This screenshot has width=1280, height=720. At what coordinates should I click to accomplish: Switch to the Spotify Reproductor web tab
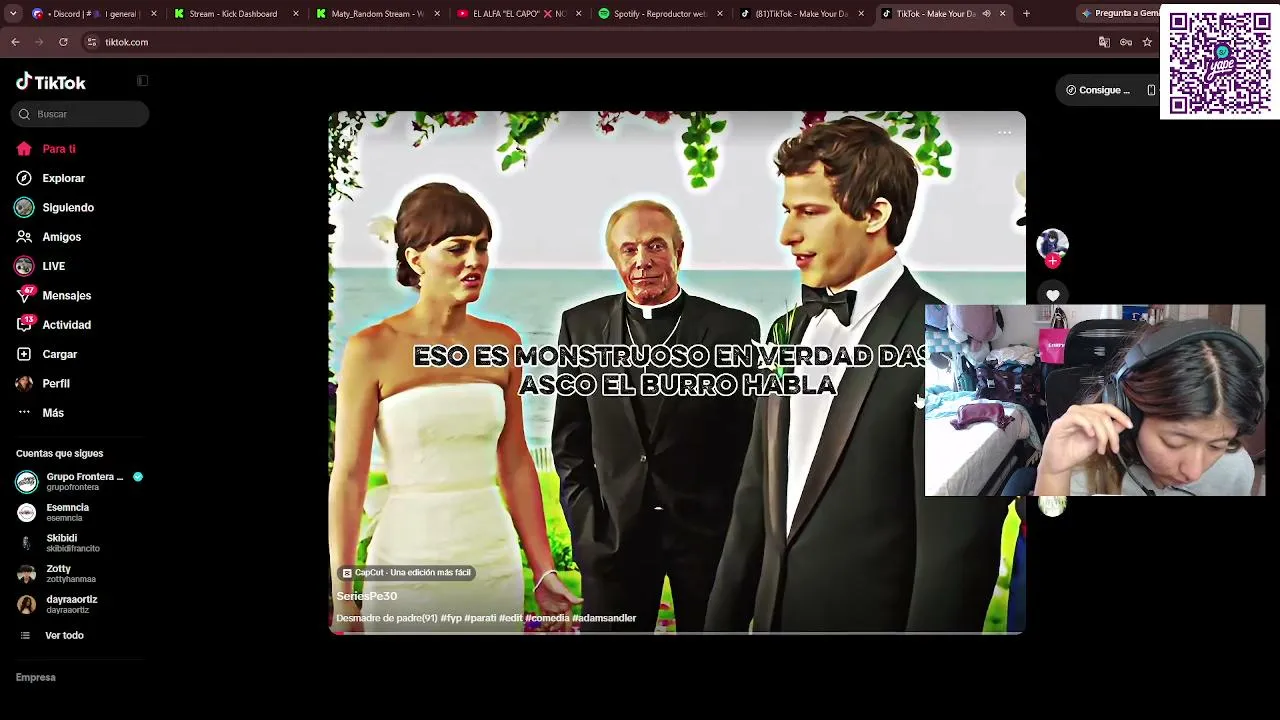coord(662,14)
